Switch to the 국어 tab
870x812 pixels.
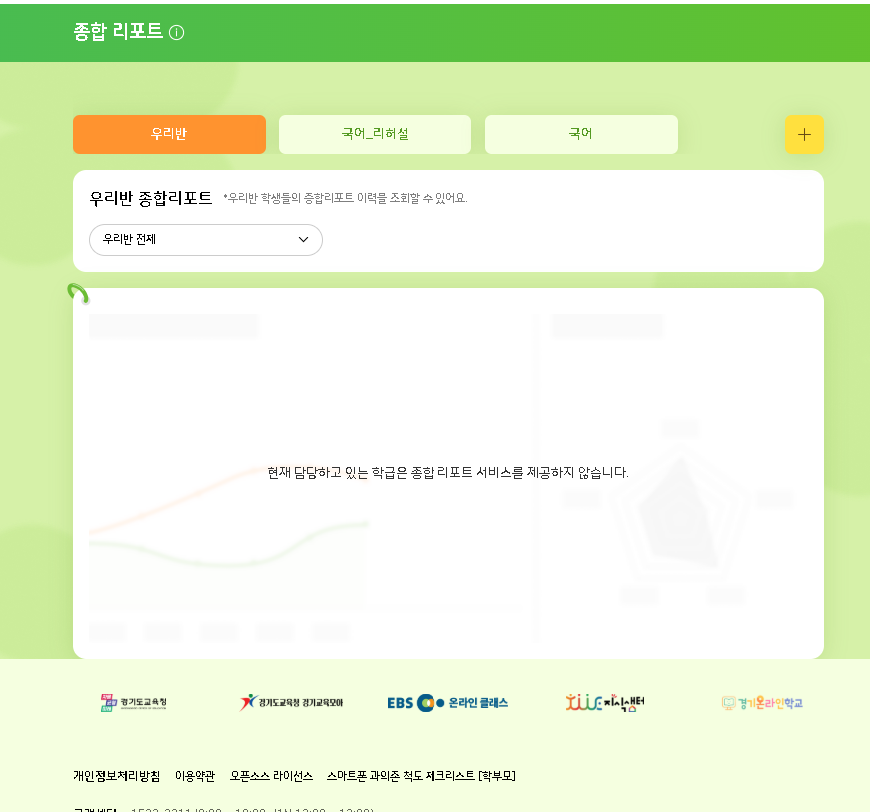click(x=581, y=134)
